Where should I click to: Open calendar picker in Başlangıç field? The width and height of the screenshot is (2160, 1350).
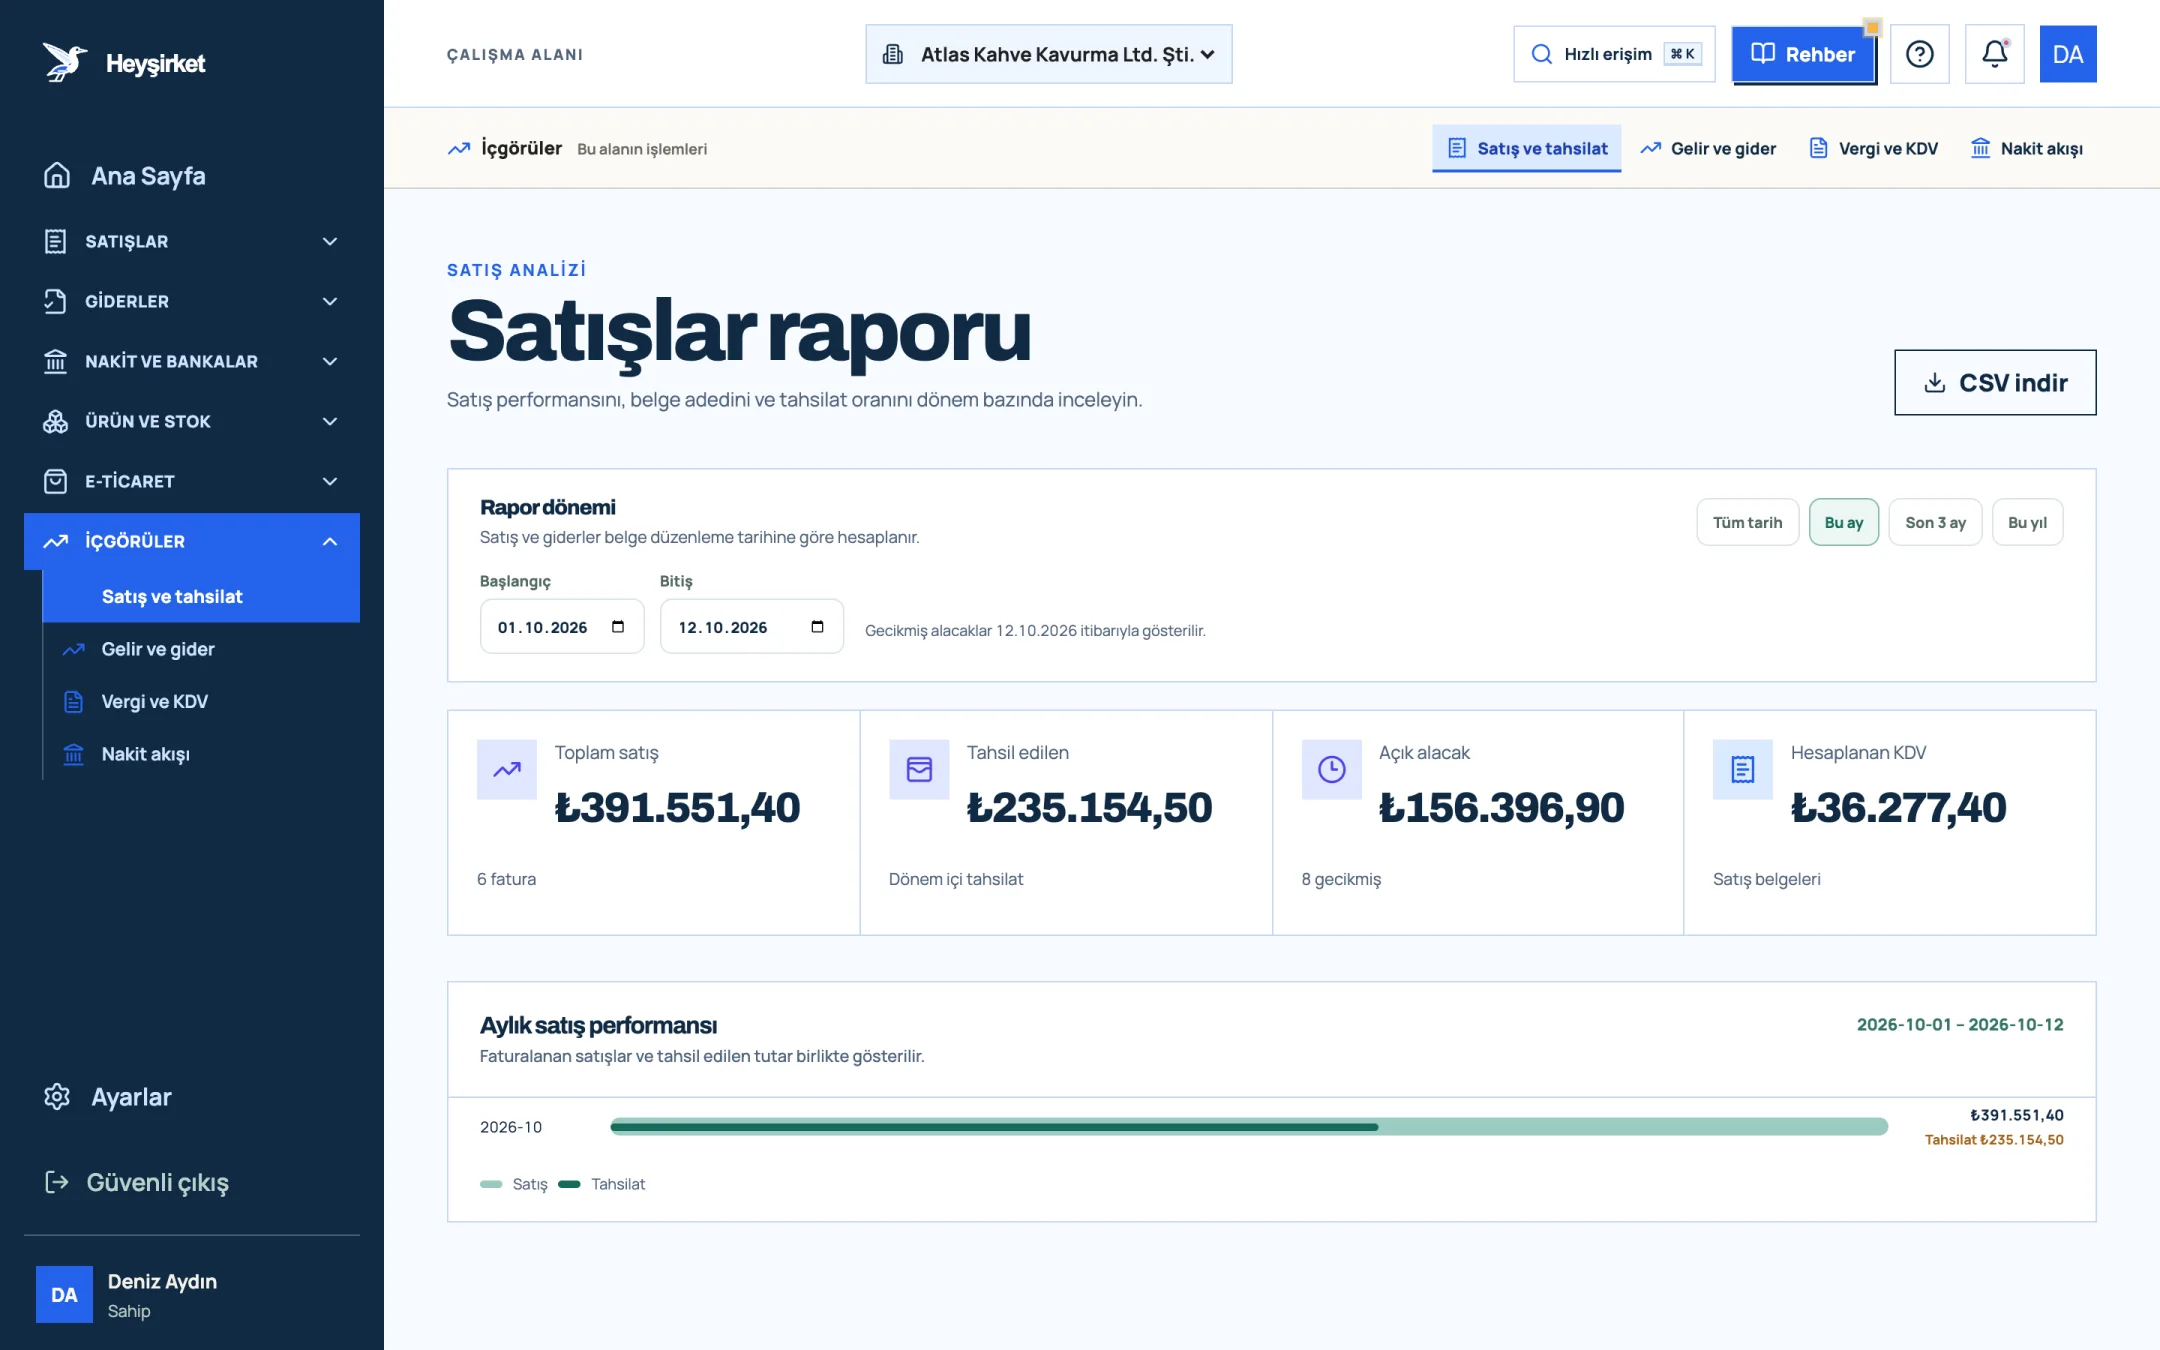[618, 627]
